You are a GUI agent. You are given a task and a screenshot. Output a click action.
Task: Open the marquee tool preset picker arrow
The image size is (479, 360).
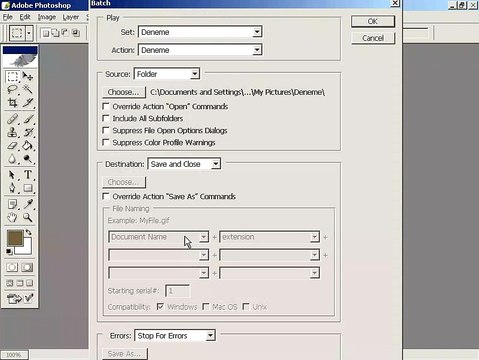pos(29,33)
